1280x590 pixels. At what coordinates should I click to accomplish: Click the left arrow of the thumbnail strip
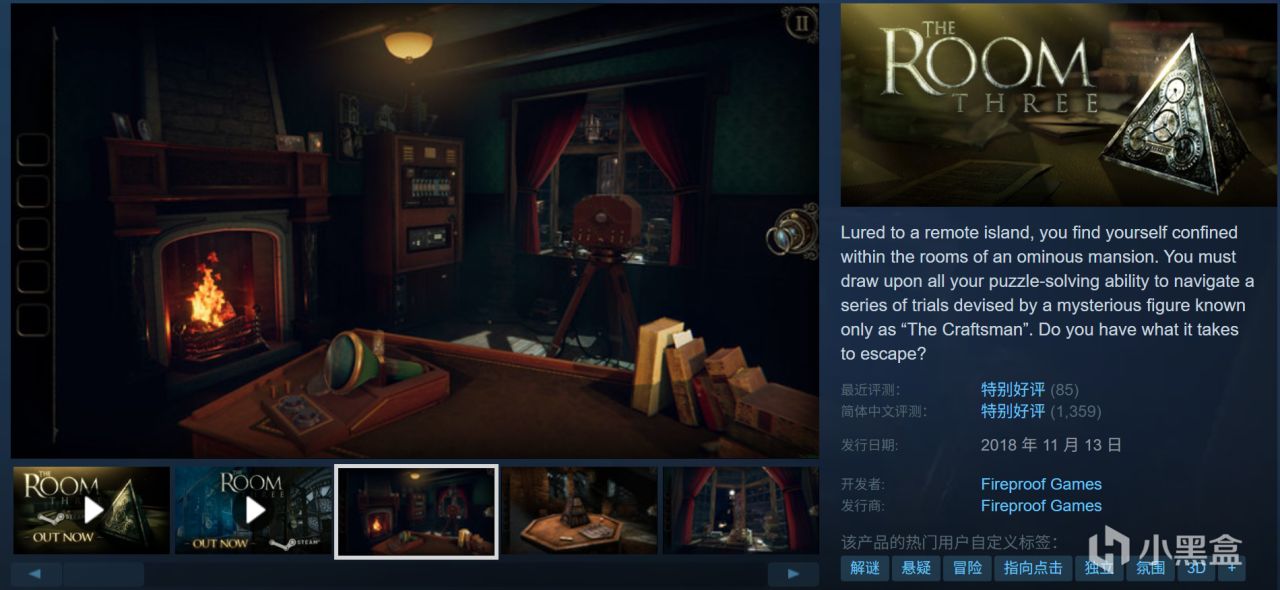(x=36, y=574)
